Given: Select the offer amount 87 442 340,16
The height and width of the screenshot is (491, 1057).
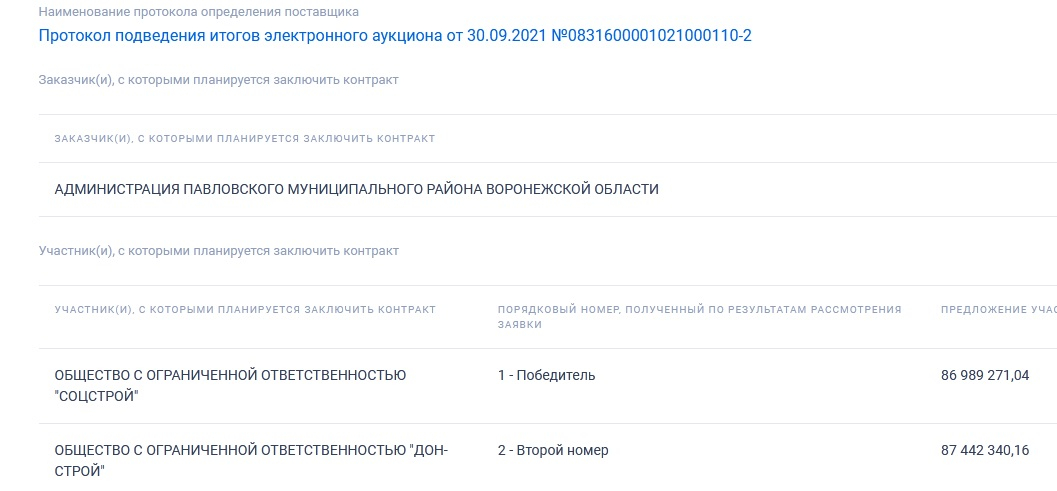Looking at the screenshot, I should tap(985, 450).
